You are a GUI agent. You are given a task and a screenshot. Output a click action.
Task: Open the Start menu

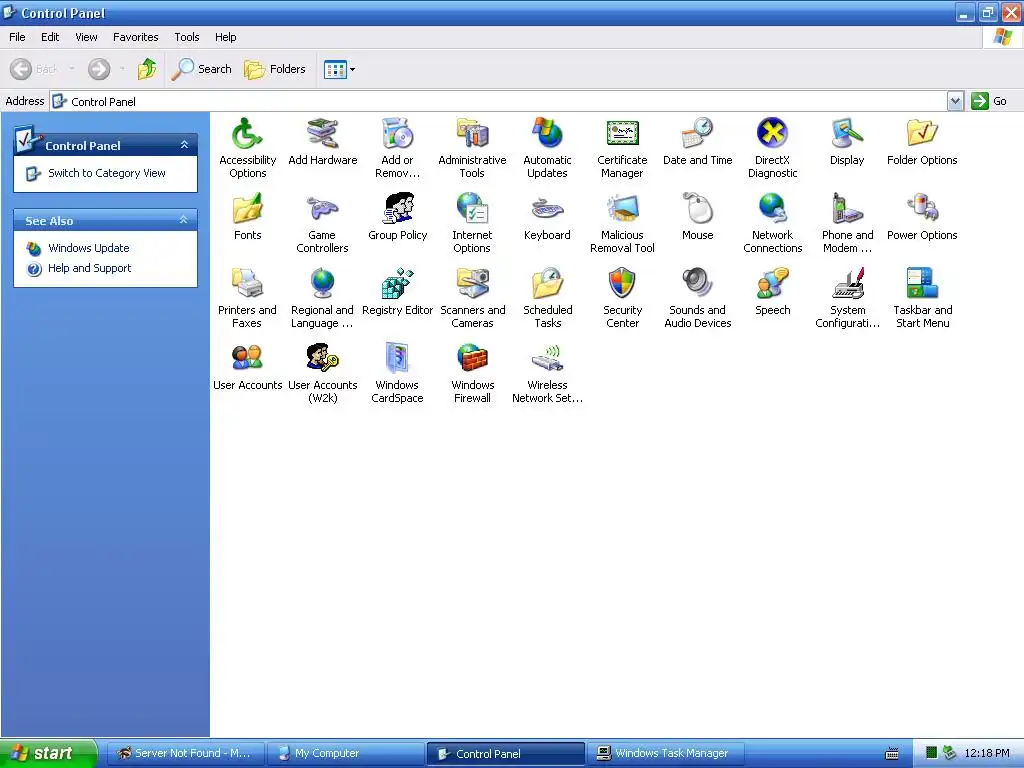(x=47, y=753)
